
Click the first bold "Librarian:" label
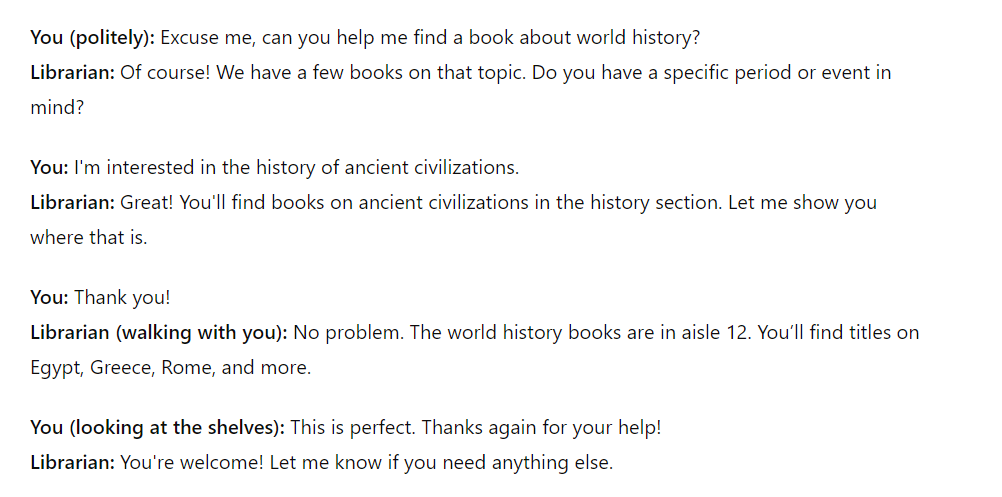pyautogui.click(x=72, y=72)
